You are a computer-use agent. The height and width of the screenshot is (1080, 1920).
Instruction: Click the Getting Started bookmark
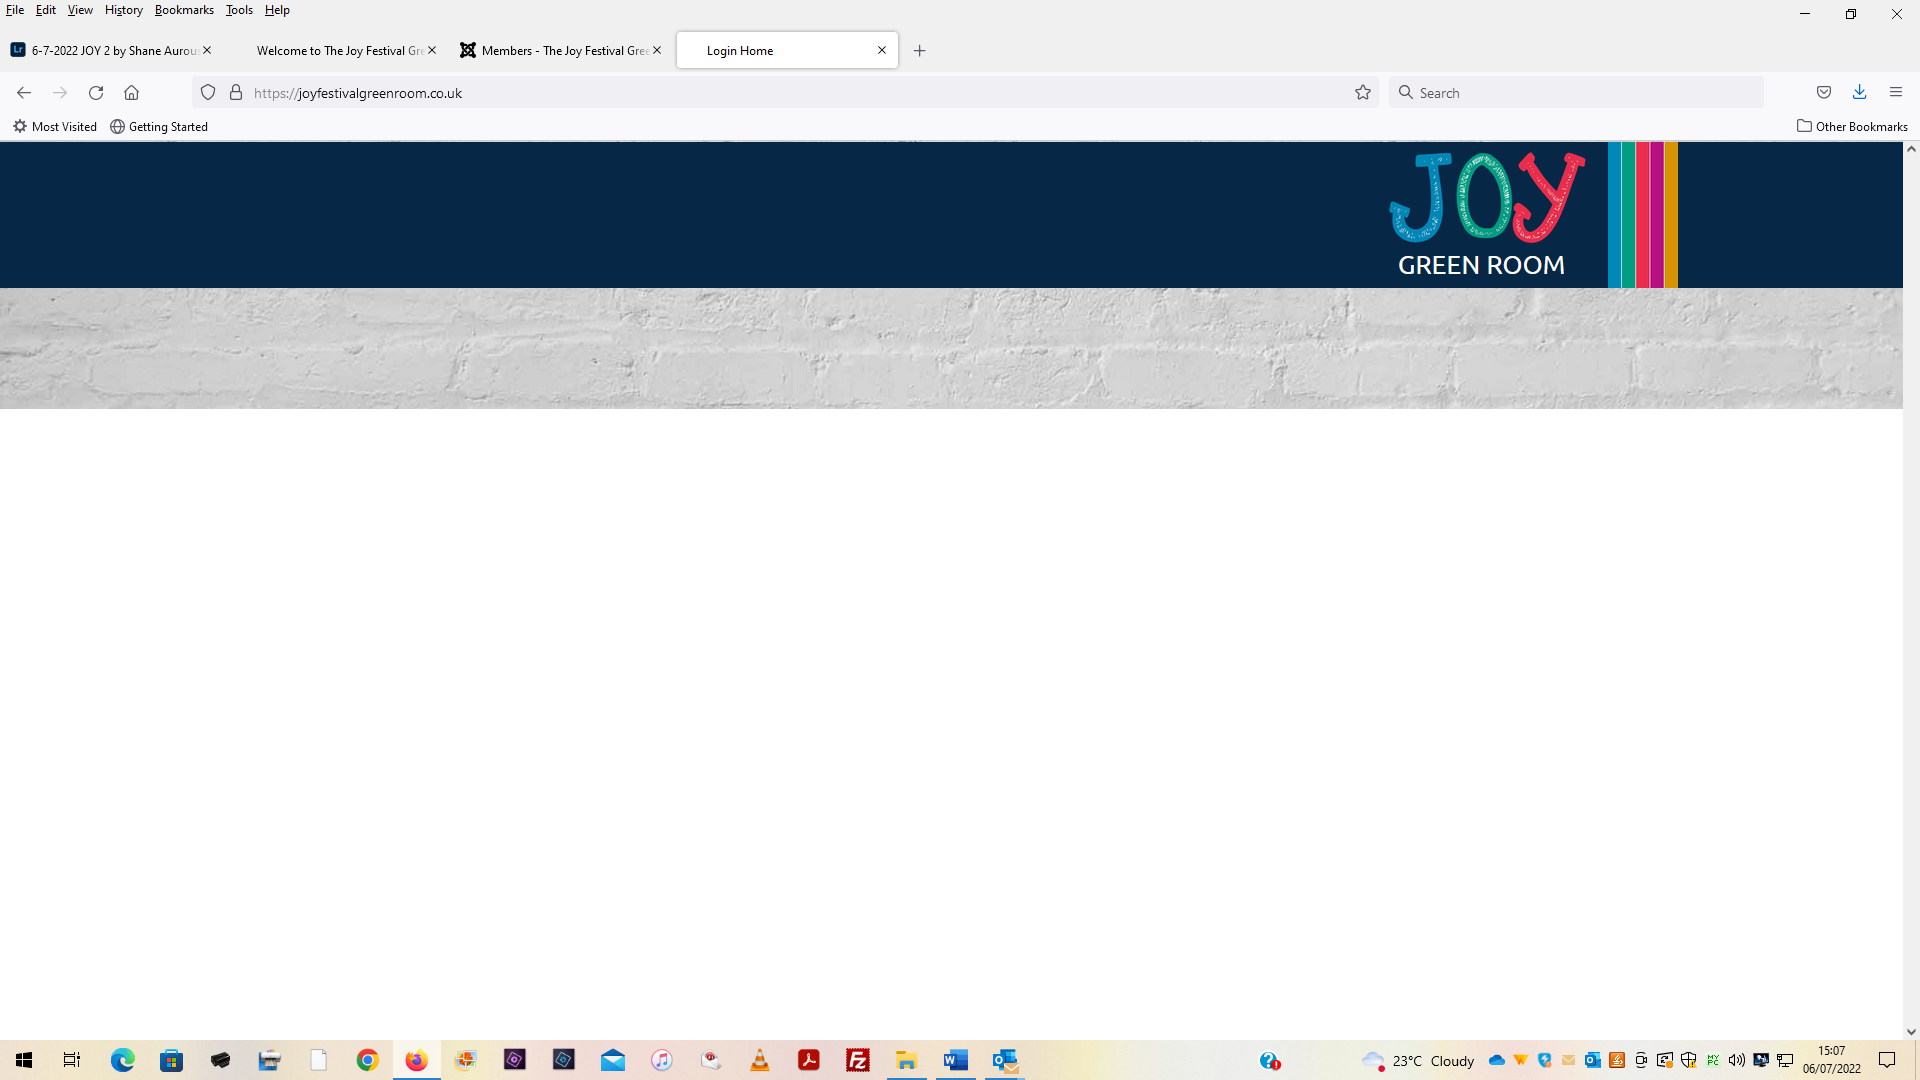pyautogui.click(x=159, y=127)
